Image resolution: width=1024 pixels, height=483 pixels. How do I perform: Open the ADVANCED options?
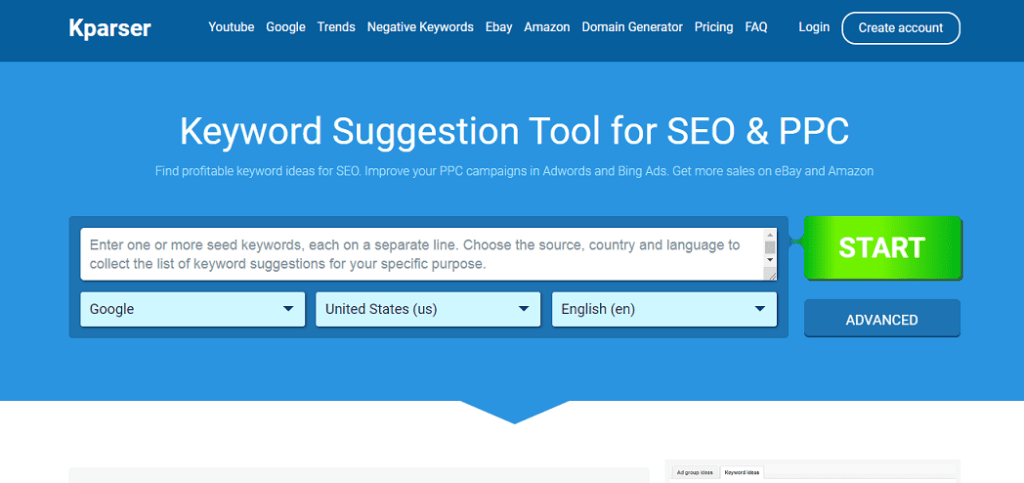(882, 320)
